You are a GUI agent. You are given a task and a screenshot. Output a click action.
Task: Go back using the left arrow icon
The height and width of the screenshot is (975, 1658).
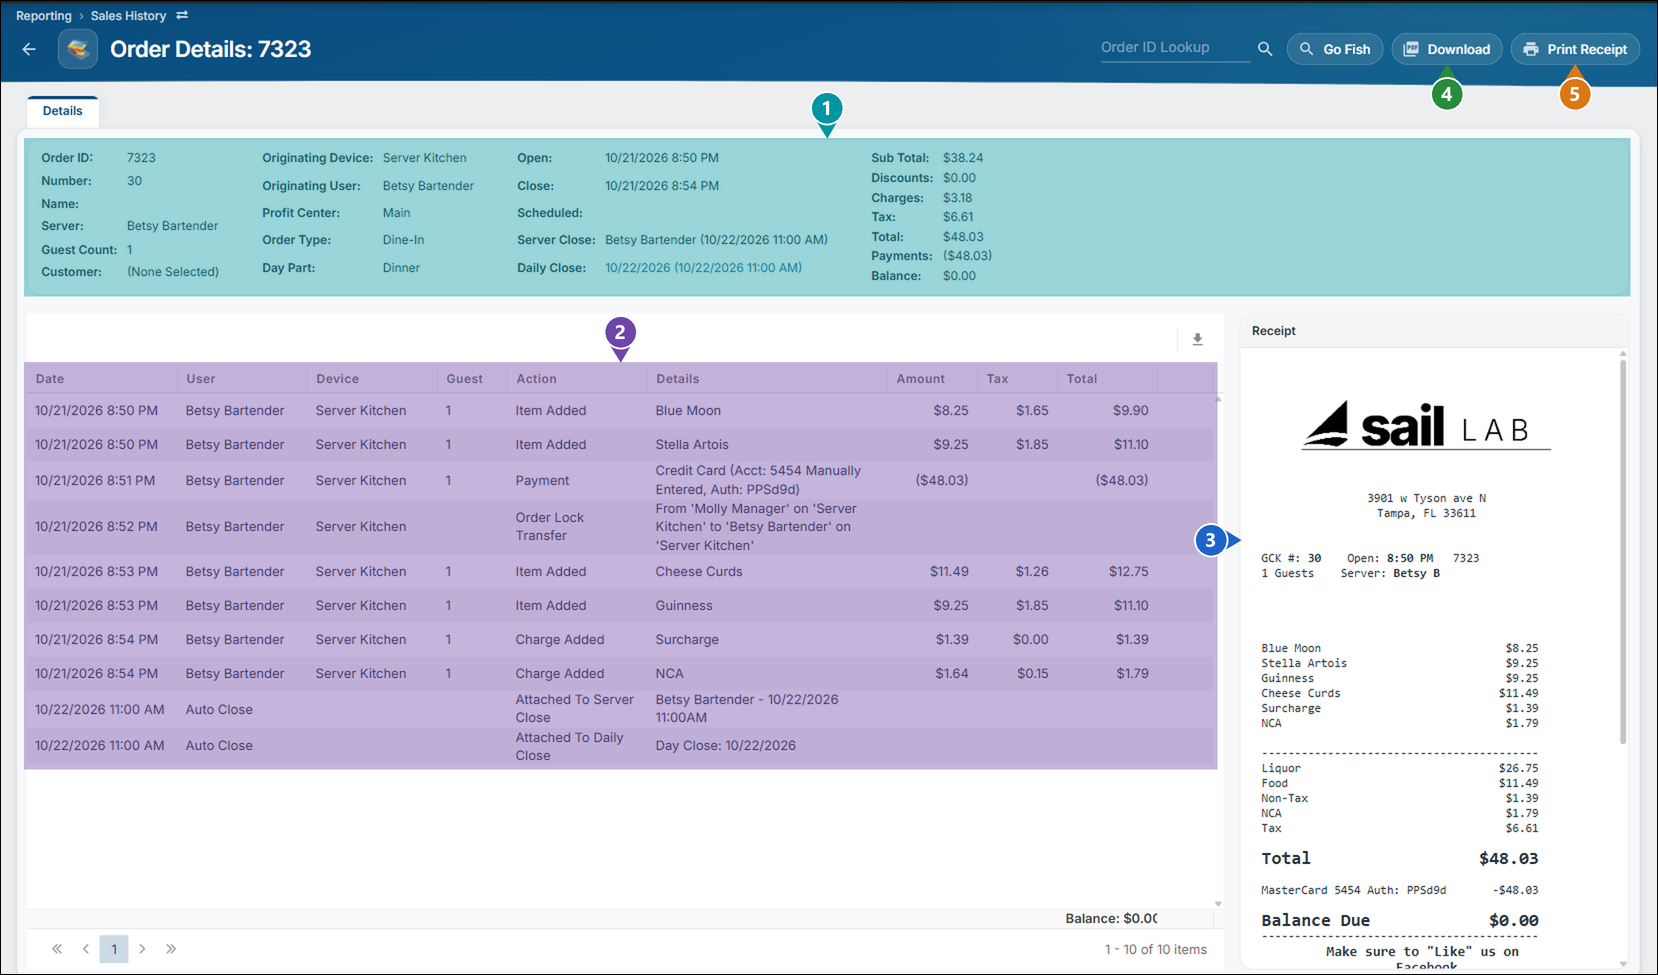29,49
